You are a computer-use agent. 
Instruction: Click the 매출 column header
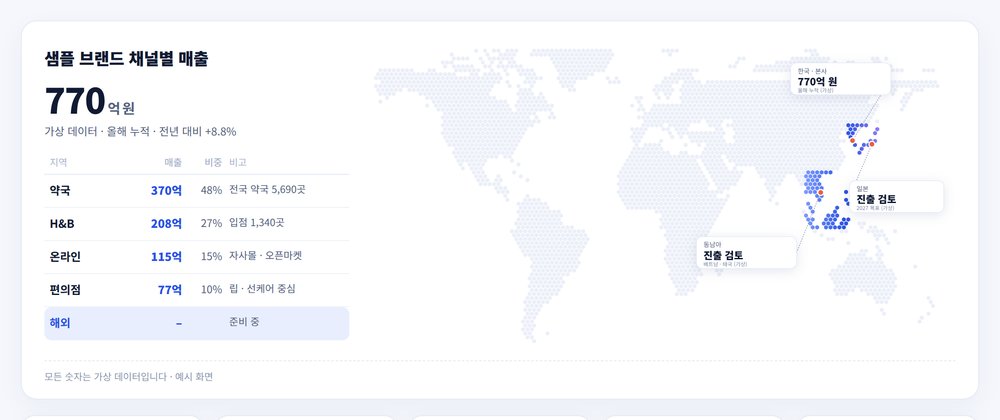173,163
